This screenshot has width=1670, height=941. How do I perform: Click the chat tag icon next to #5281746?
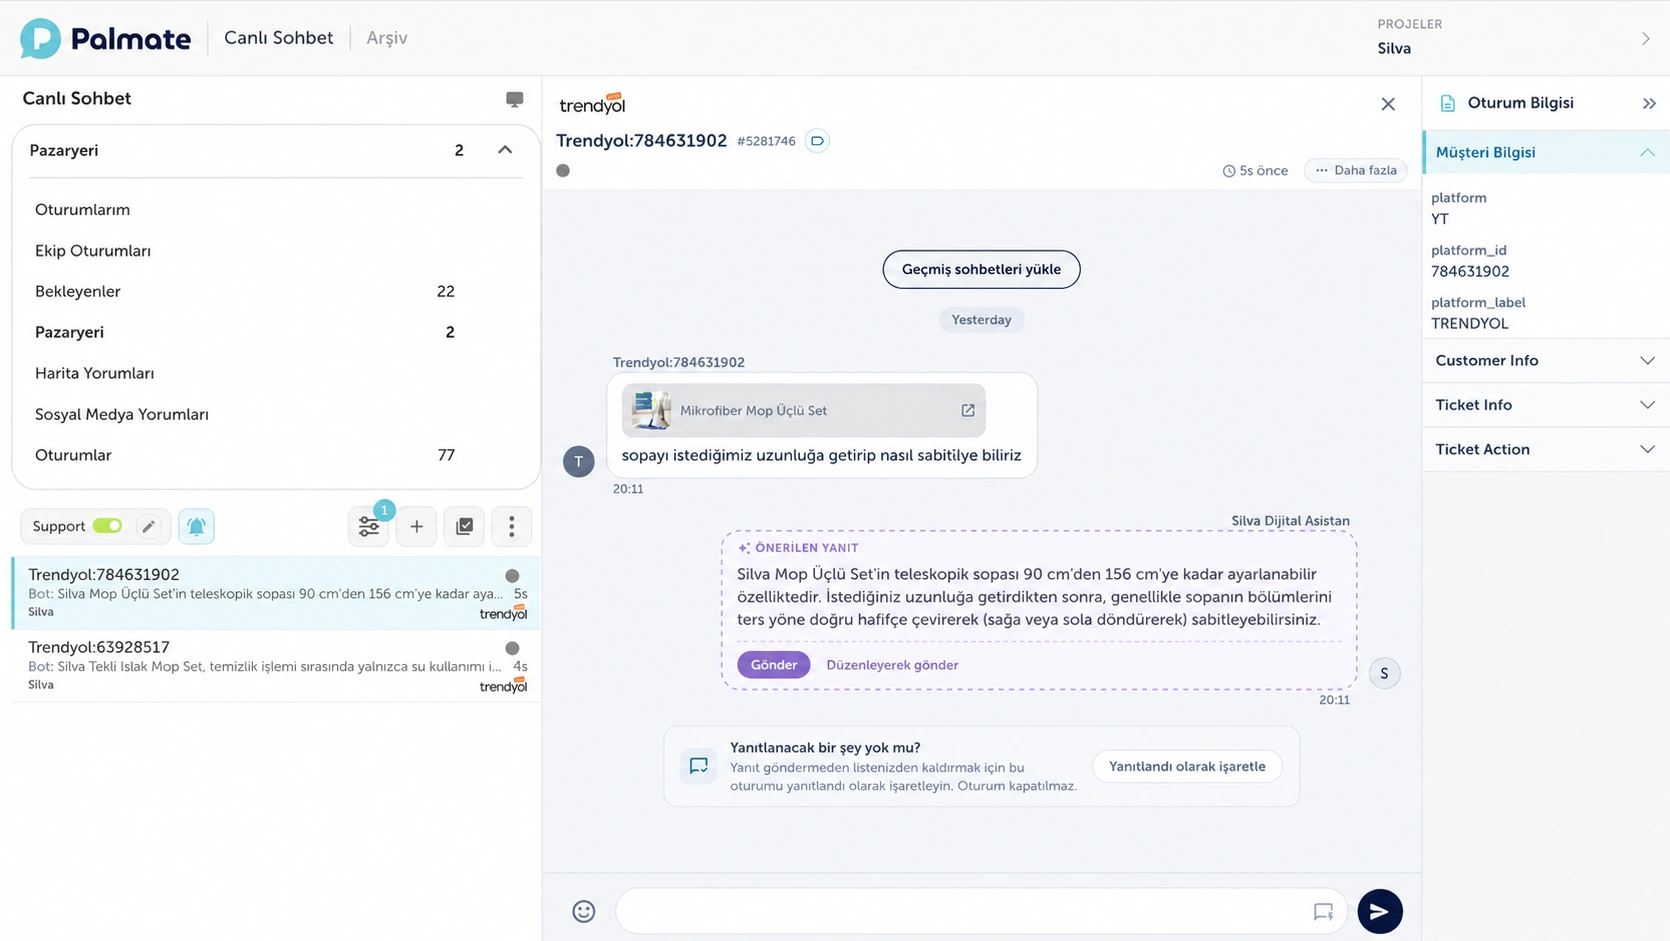pos(817,141)
